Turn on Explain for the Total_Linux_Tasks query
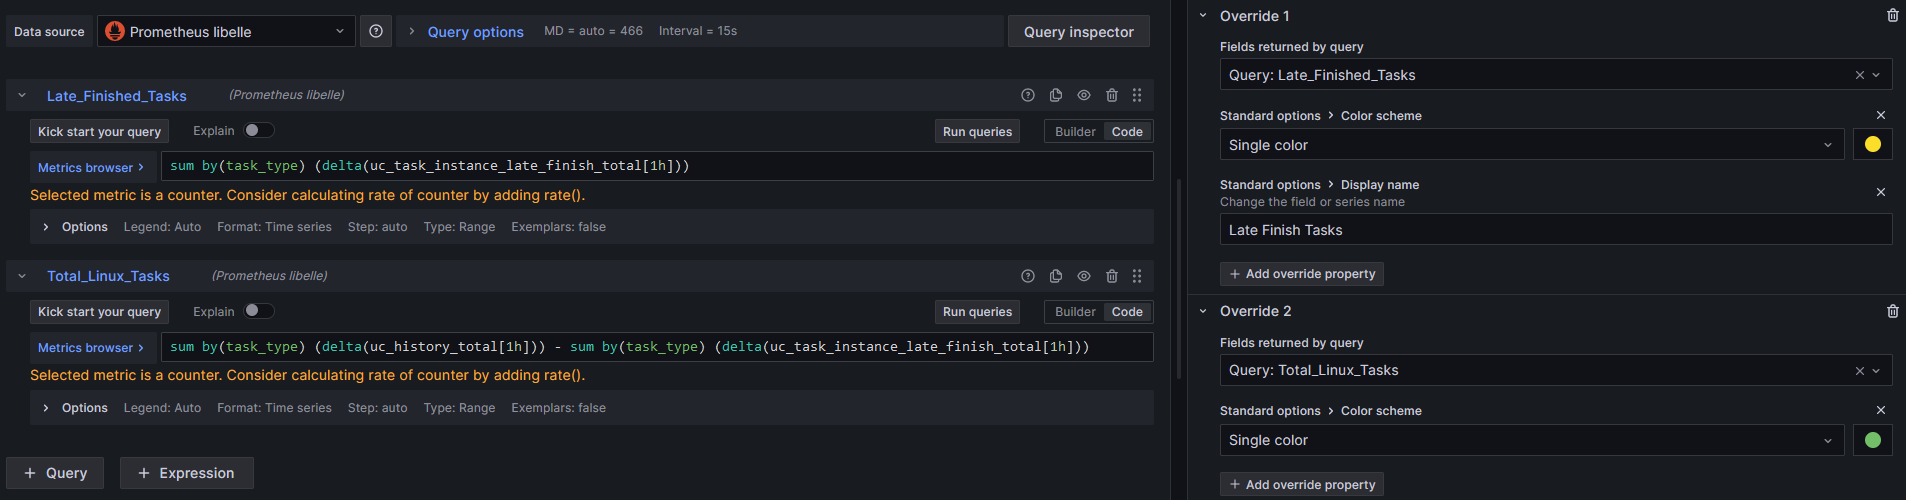 click(259, 311)
